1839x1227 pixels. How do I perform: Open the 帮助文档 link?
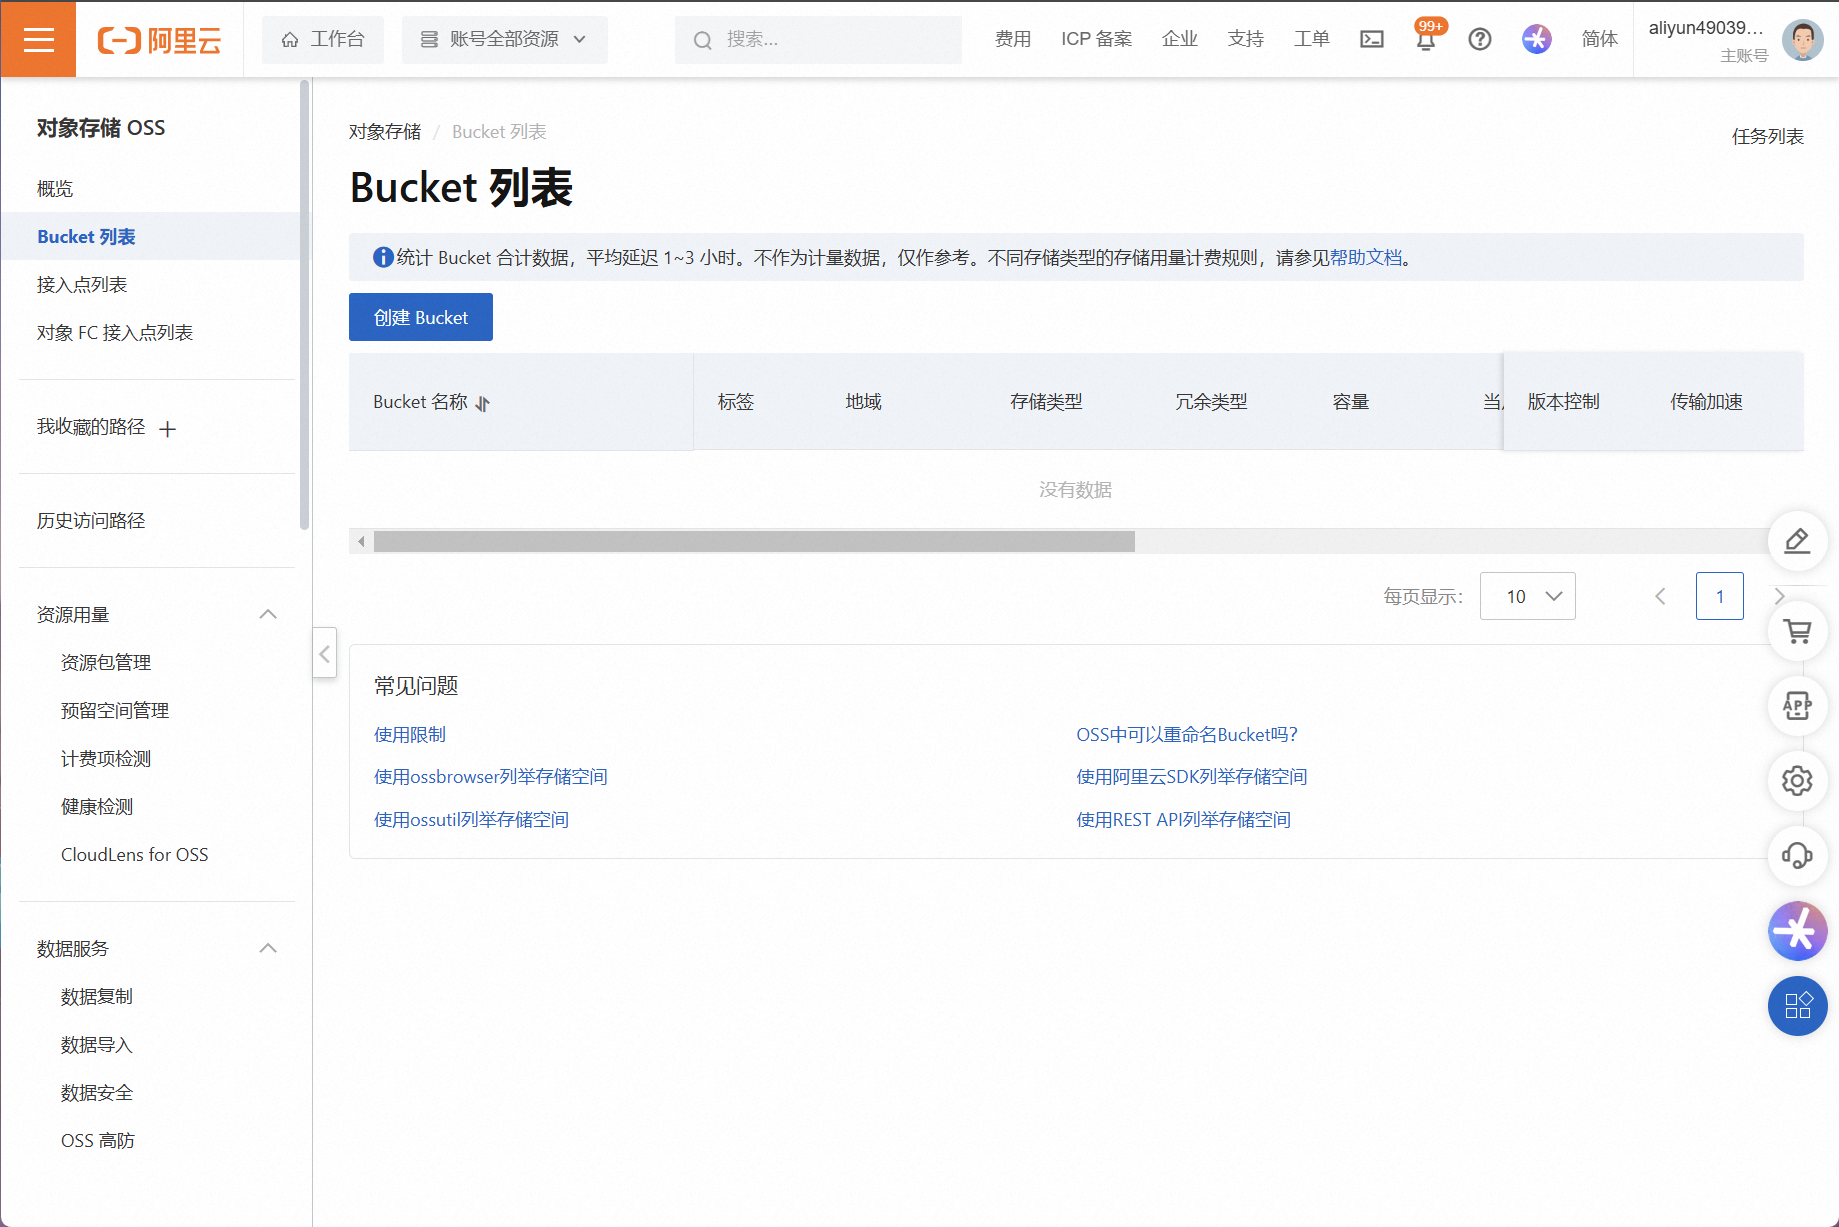[x=1366, y=257]
